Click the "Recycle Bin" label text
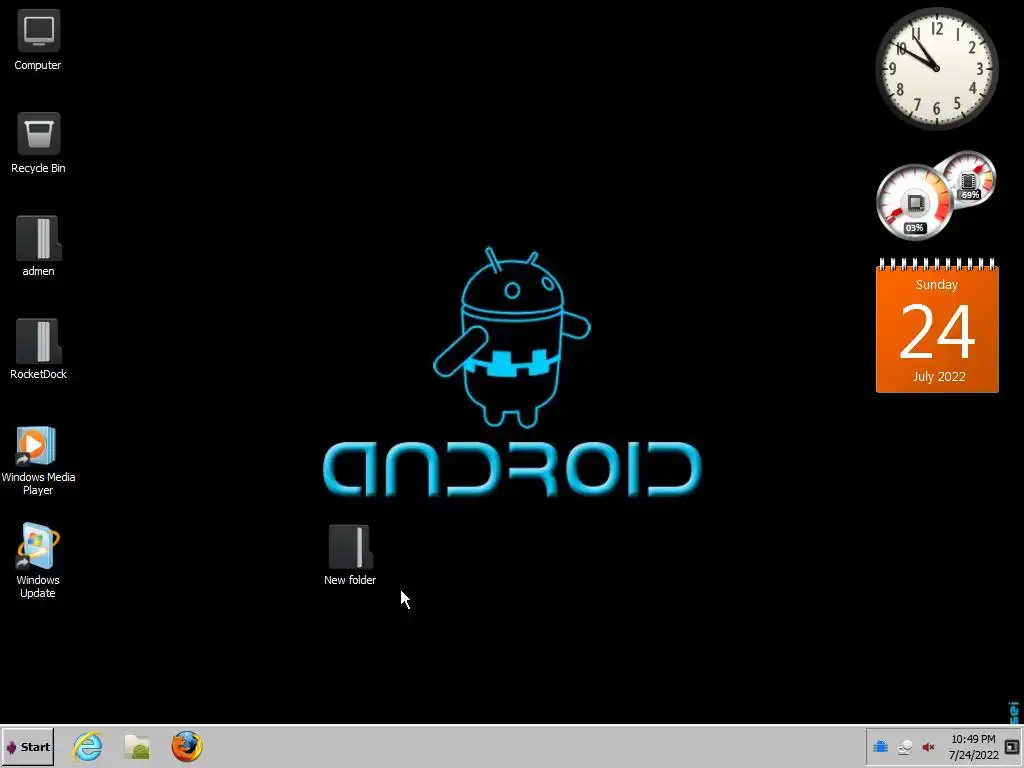 click(39, 168)
